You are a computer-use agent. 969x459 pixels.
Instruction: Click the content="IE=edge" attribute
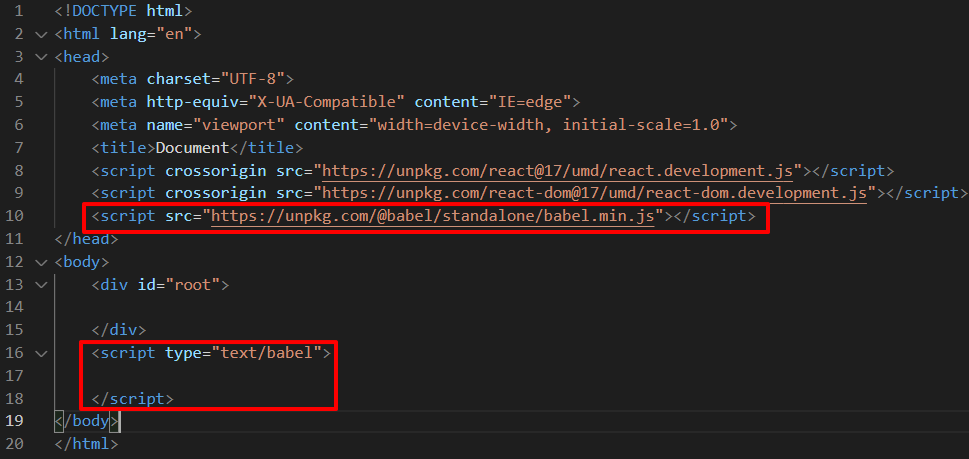click(x=493, y=102)
